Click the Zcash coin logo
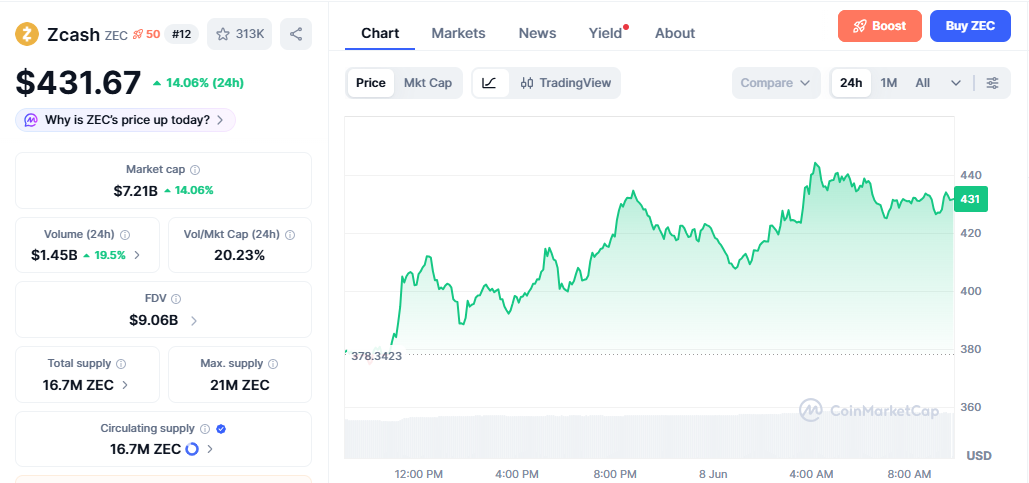Viewport: 1029px width, 483px height. (x=27, y=34)
